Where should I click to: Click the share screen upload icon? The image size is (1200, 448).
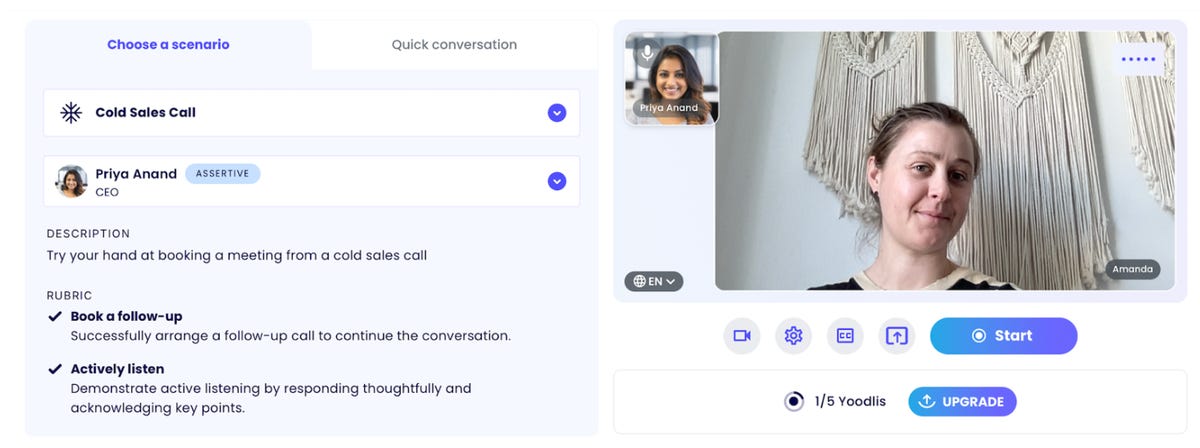pos(897,336)
